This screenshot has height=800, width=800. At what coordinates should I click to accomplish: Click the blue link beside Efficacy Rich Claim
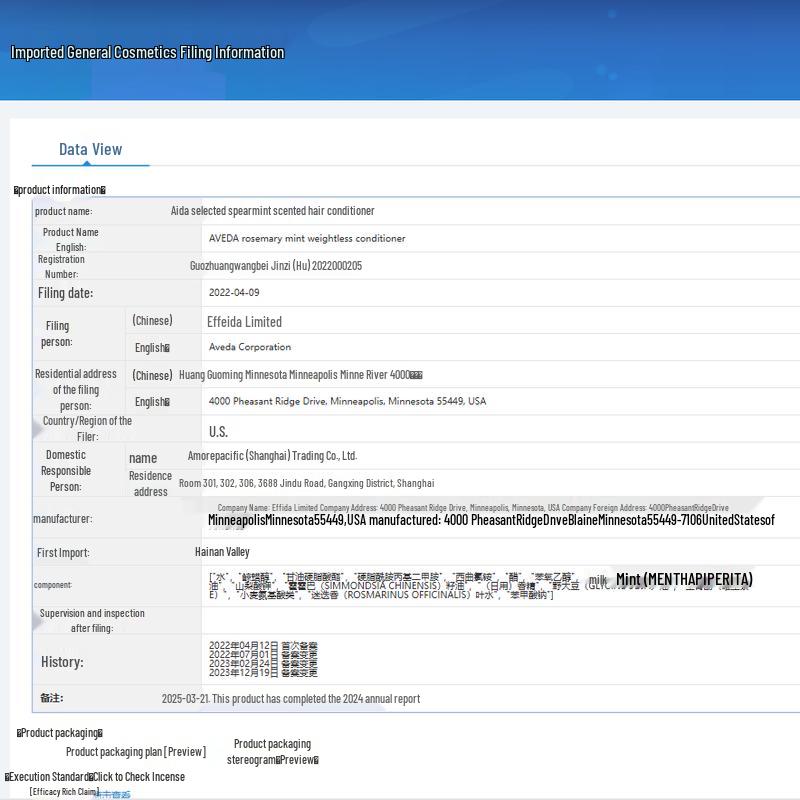click(x=112, y=794)
